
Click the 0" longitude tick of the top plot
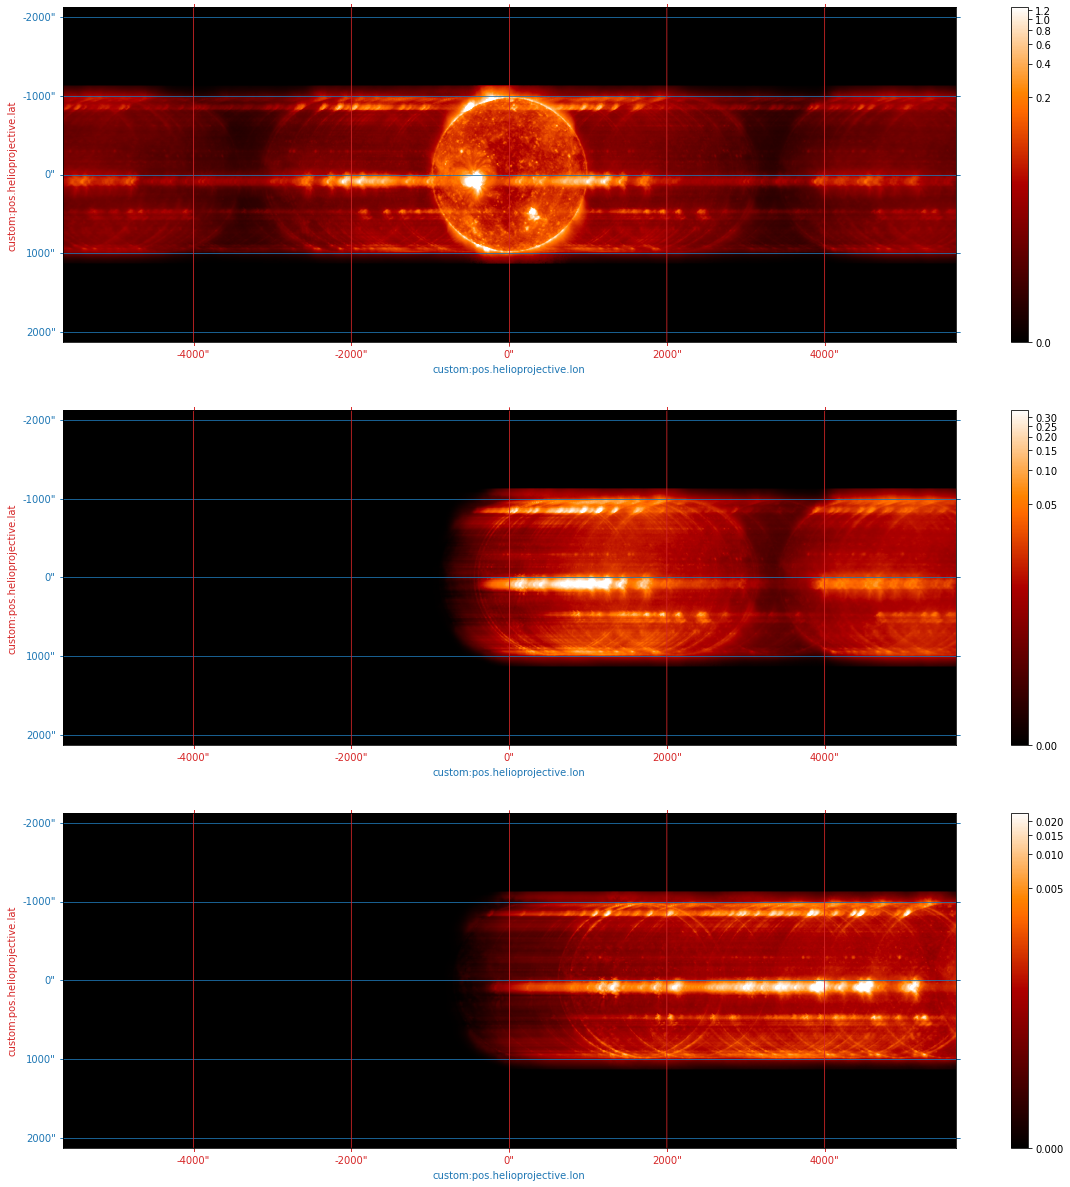[x=509, y=354]
